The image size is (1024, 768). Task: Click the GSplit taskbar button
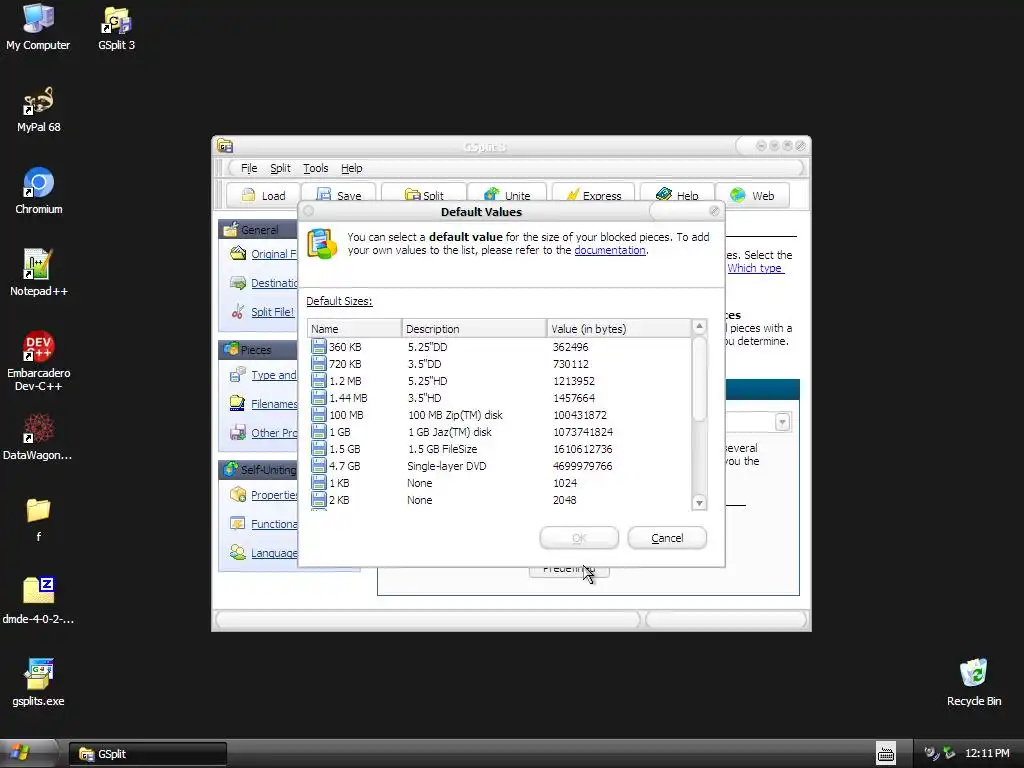[x=148, y=754]
